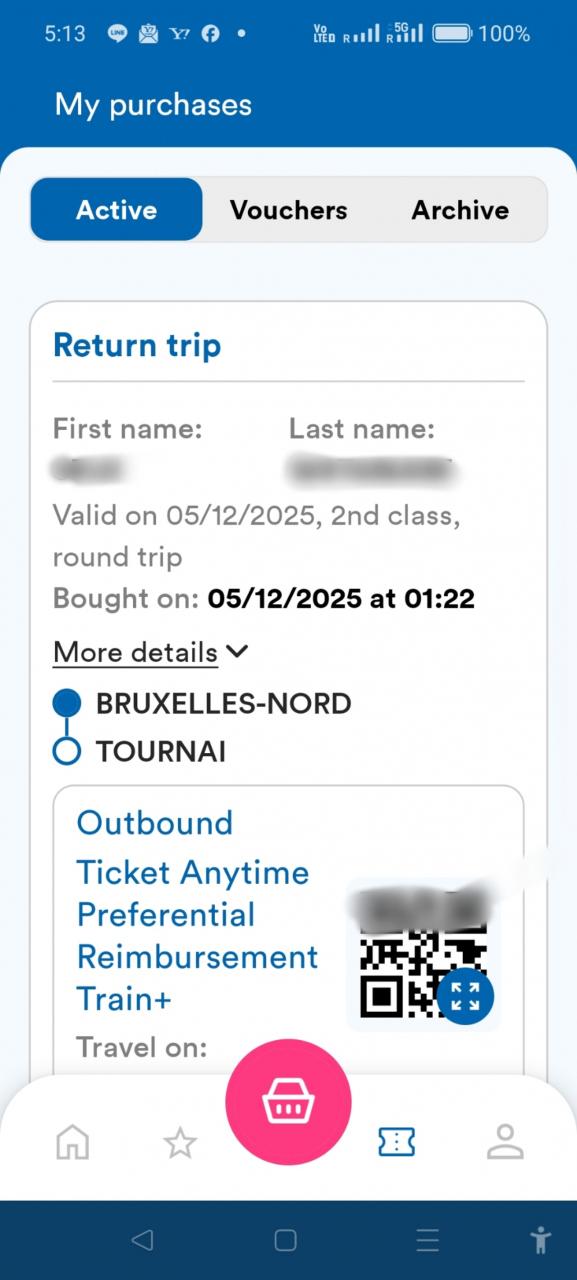Switch to the Archive tab
The width and height of the screenshot is (577, 1280).
click(460, 210)
